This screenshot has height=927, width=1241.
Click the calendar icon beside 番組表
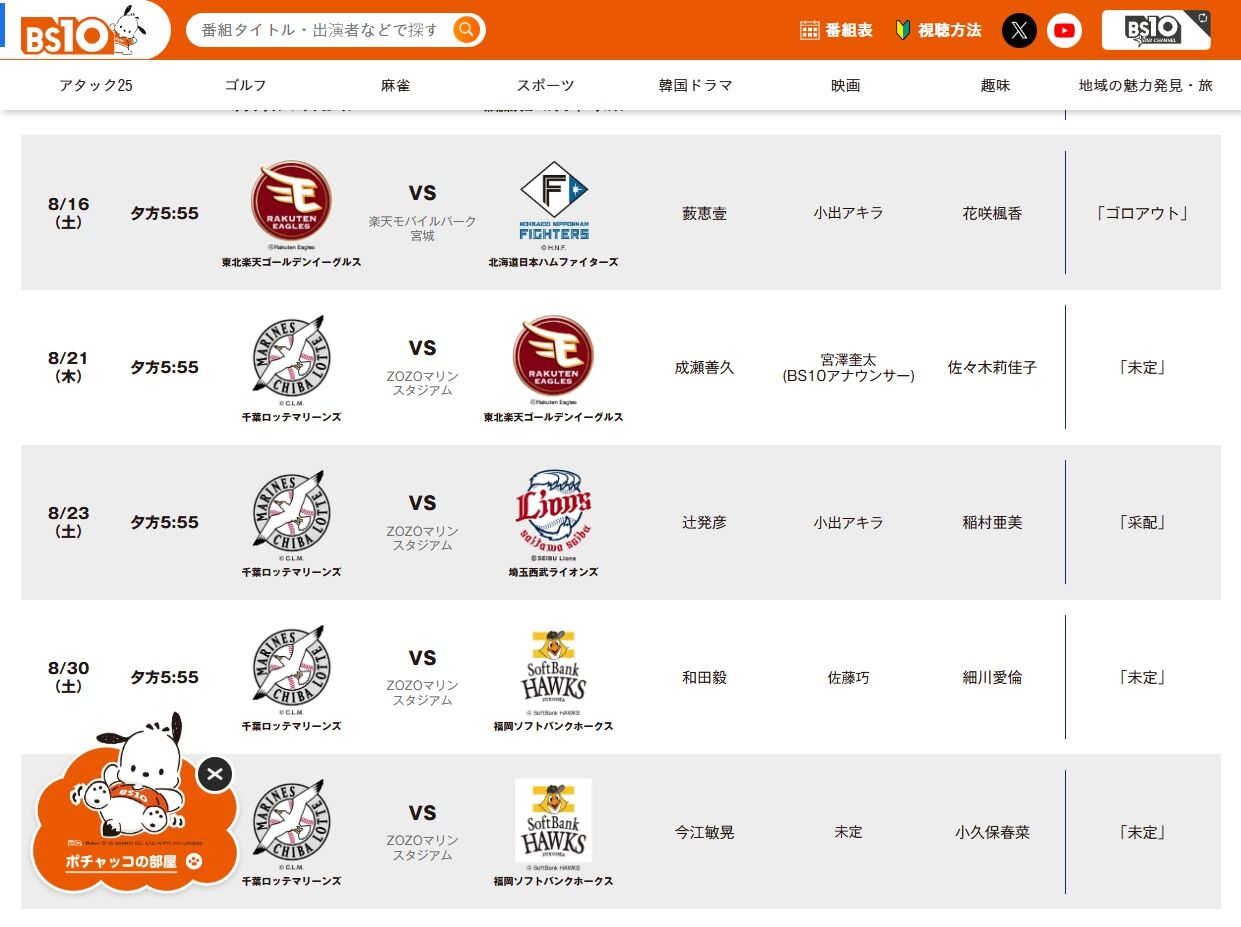[810, 30]
